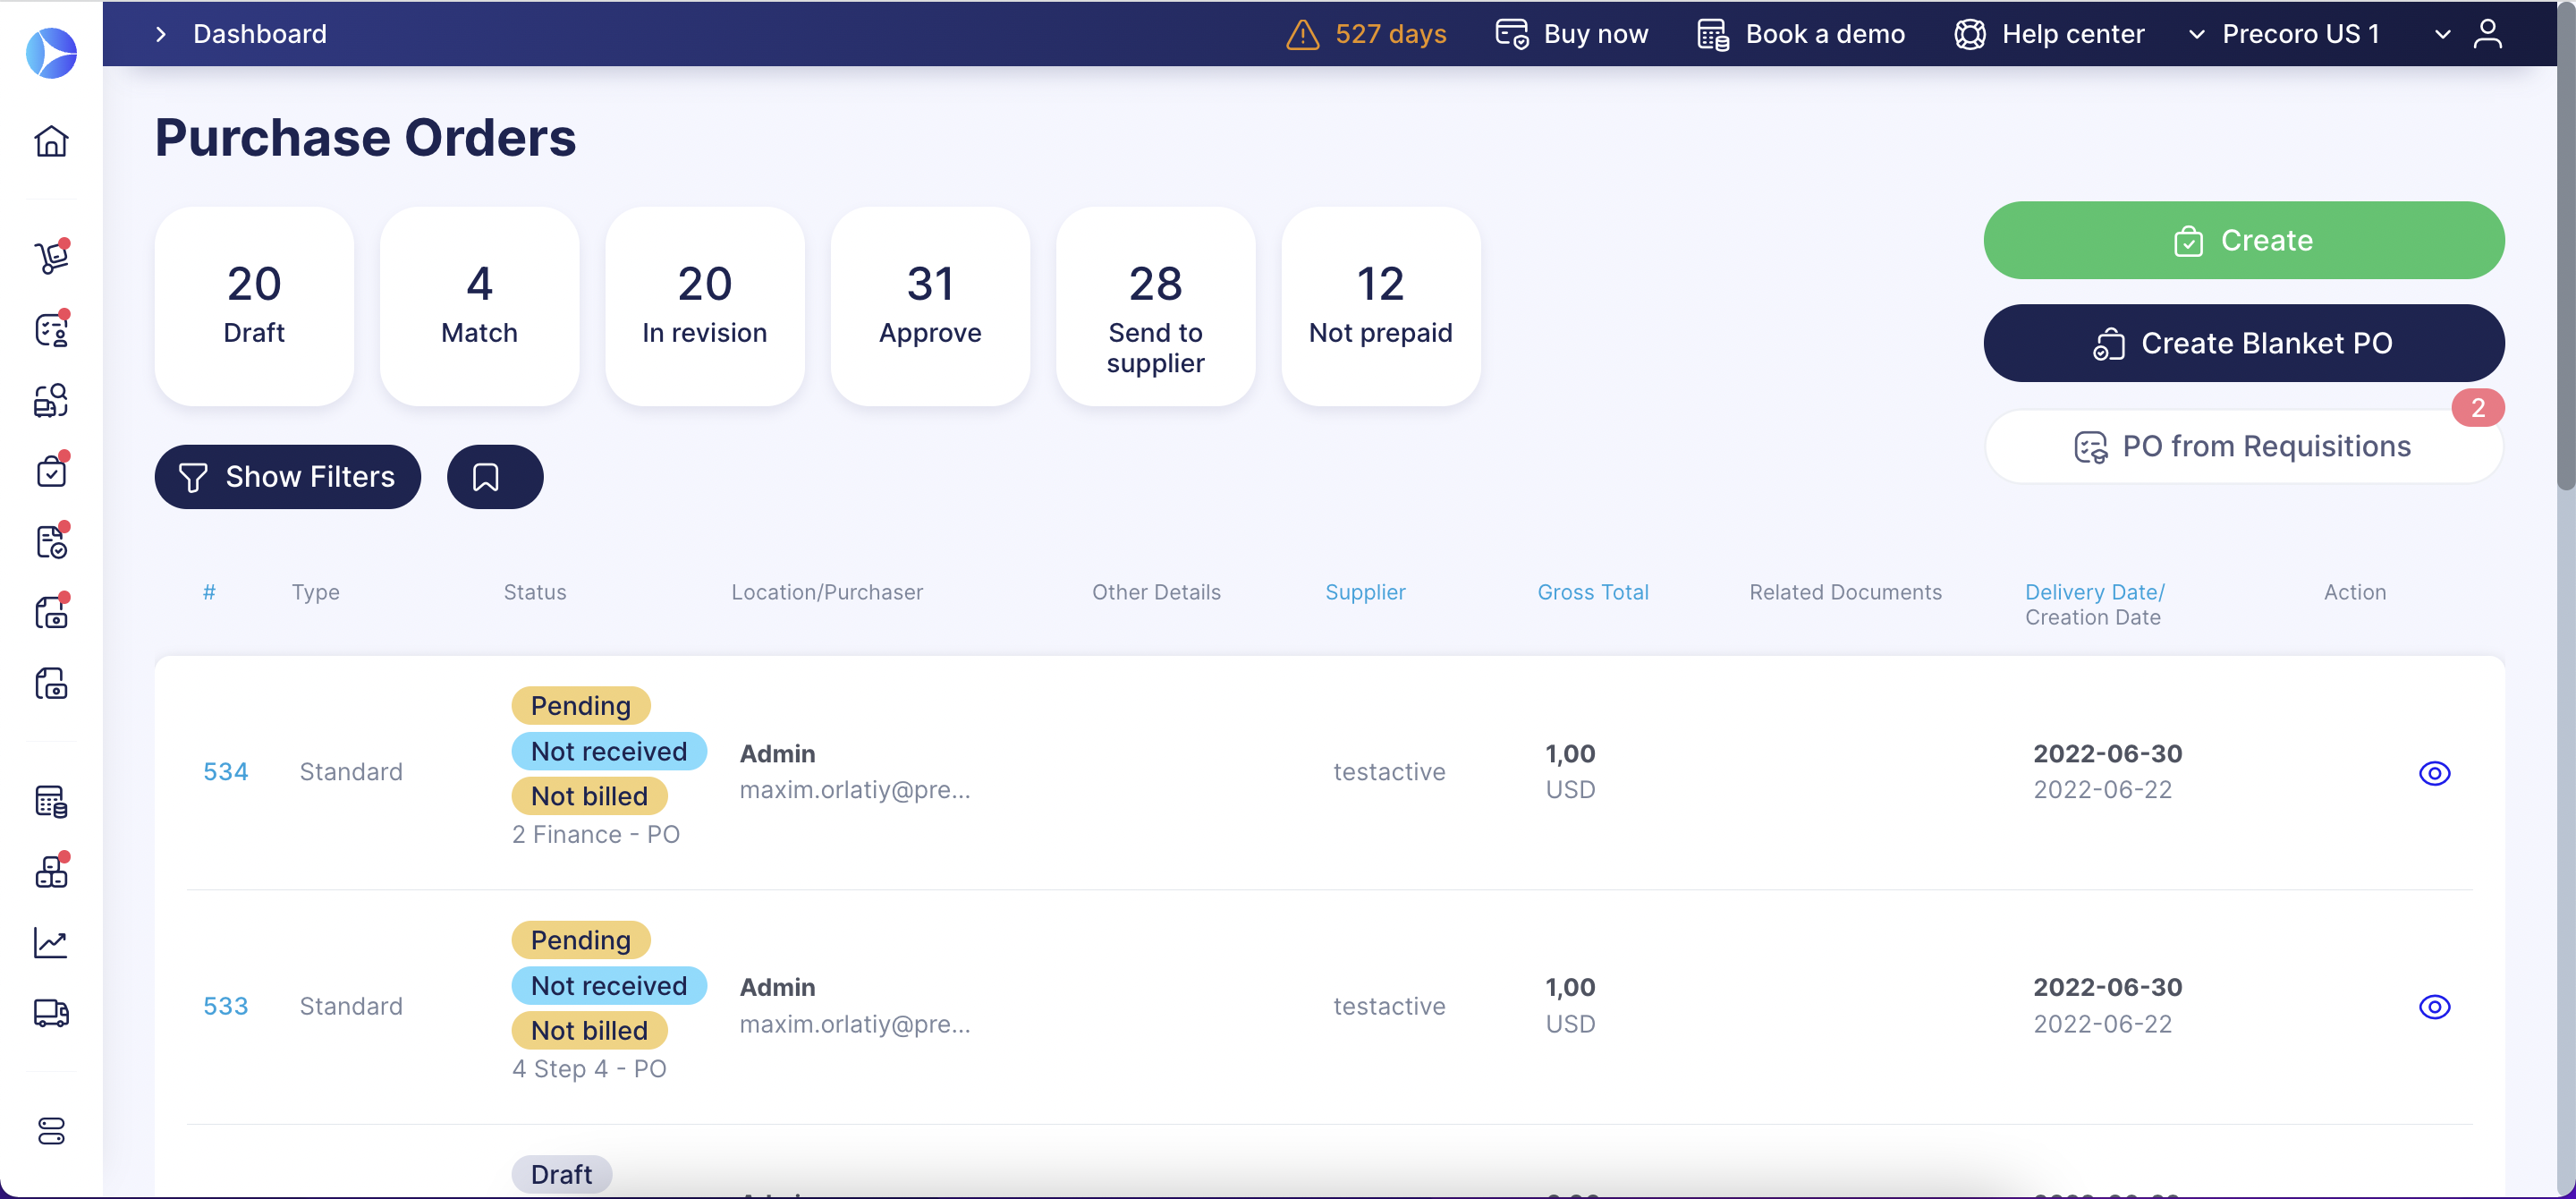The width and height of the screenshot is (2576, 1199).
Task: Open the stacked boxes inventory sidebar icon
Action: 51,872
